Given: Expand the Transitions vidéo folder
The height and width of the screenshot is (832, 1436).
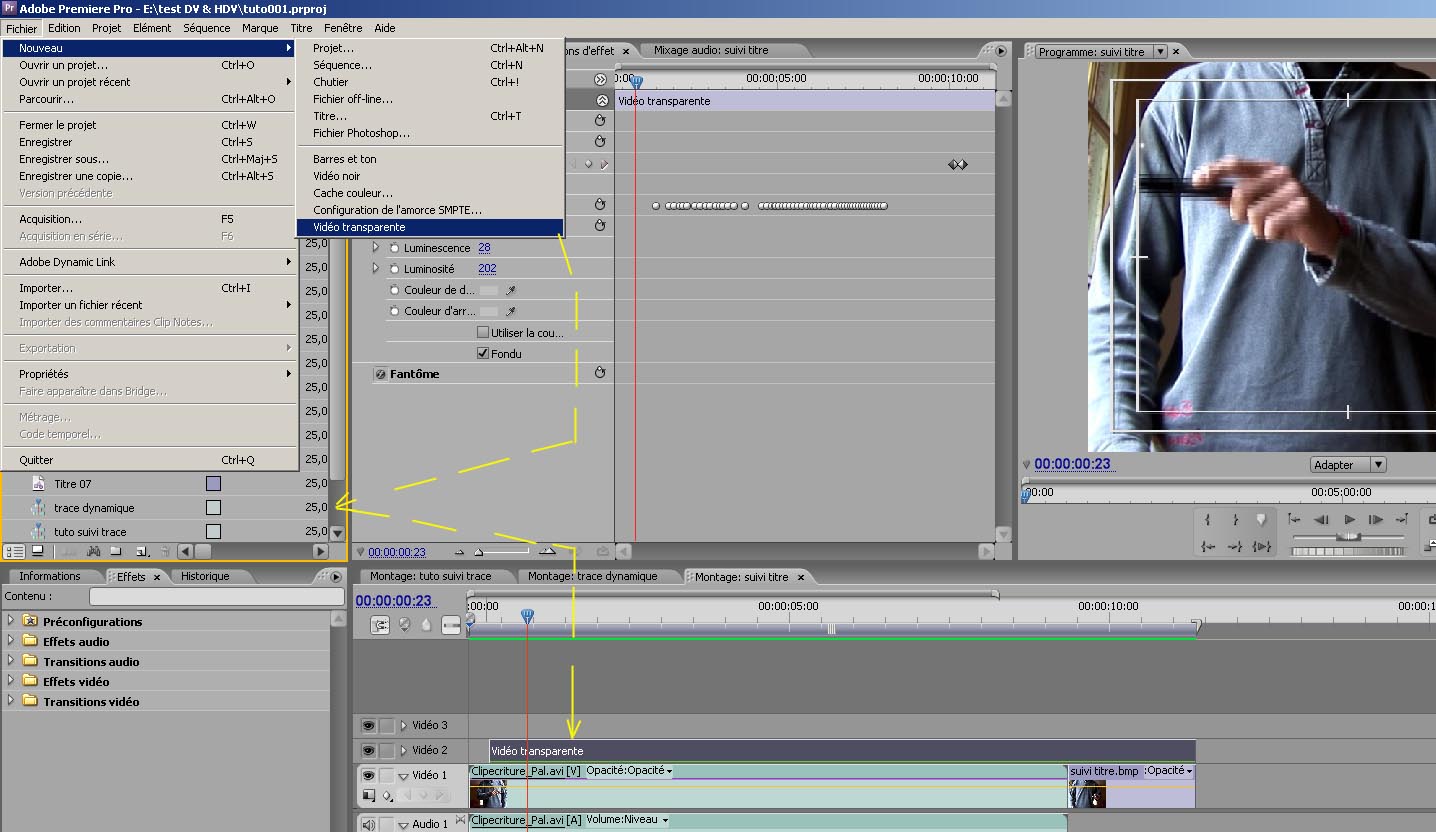Looking at the screenshot, I should [11, 701].
